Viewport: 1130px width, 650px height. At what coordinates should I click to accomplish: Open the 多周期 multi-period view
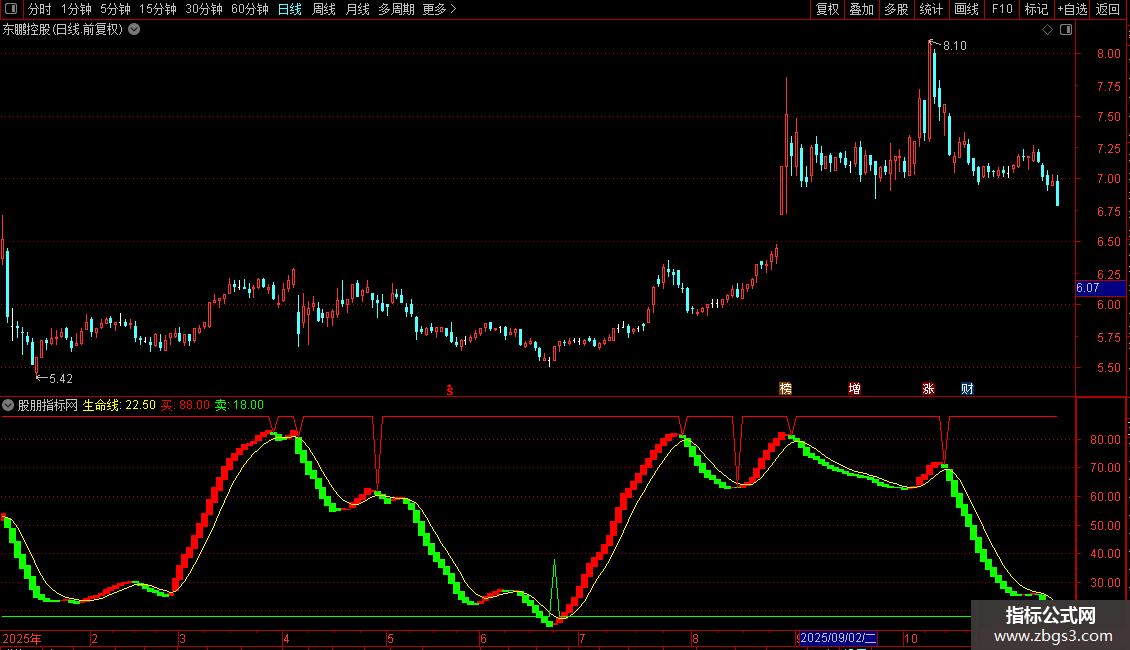tap(396, 9)
